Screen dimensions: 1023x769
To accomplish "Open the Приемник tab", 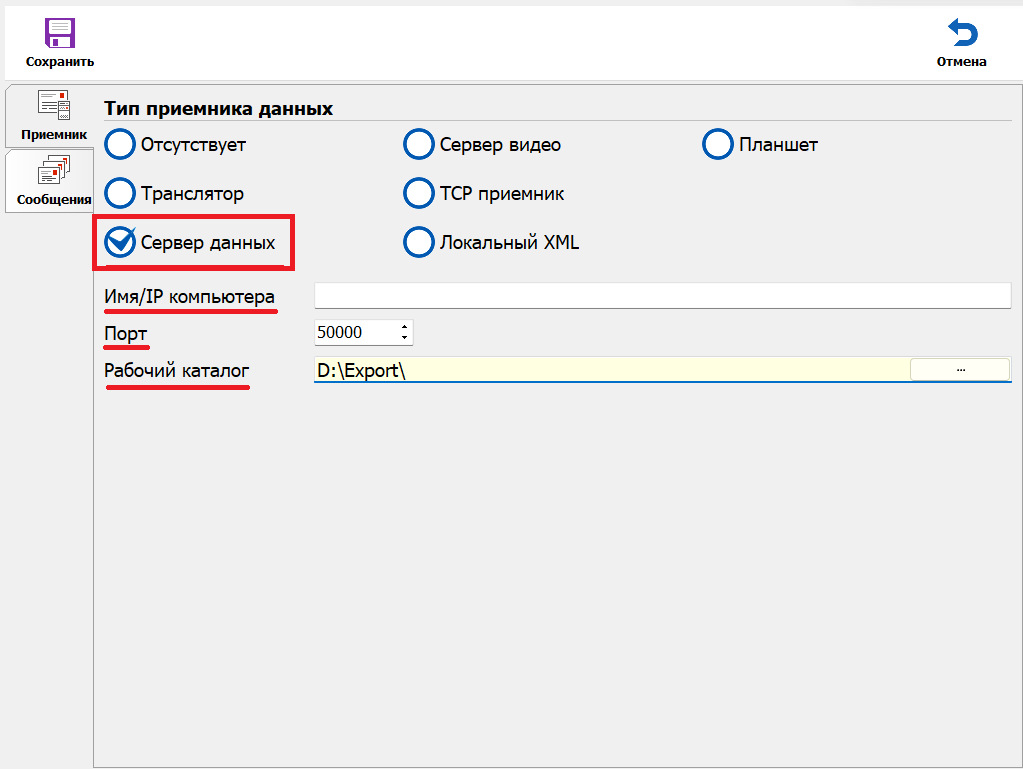I will (54, 115).
